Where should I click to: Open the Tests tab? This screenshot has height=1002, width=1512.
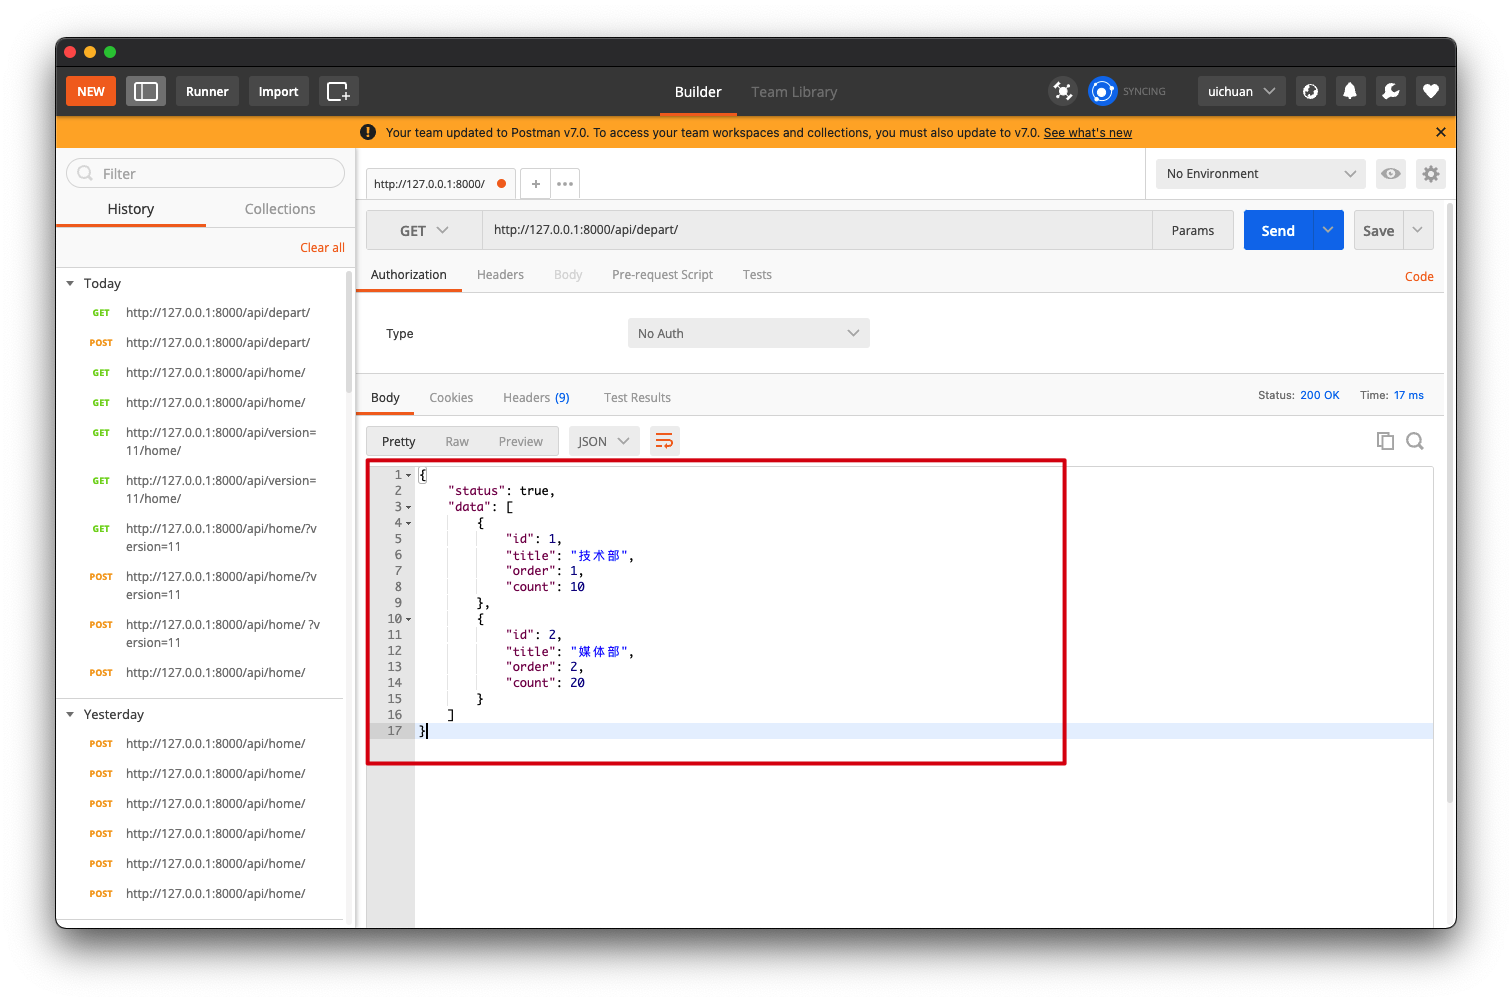coord(757,275)
